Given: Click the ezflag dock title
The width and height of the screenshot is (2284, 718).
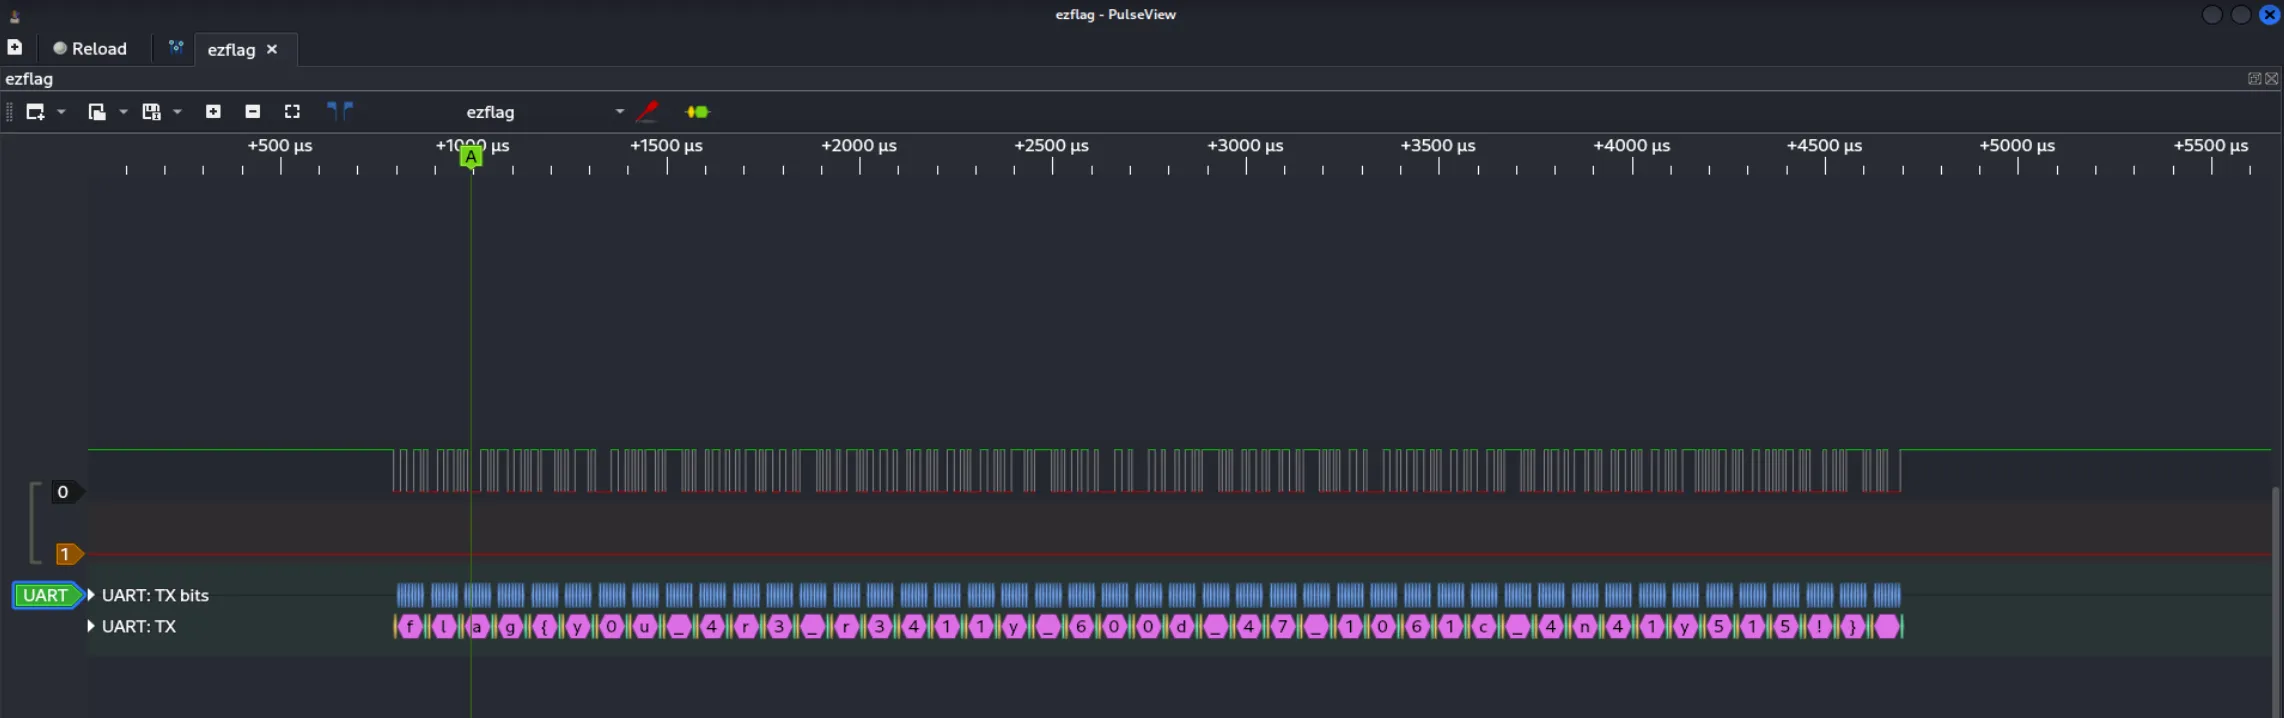Looking at the screenshot, I should [29, 78].
